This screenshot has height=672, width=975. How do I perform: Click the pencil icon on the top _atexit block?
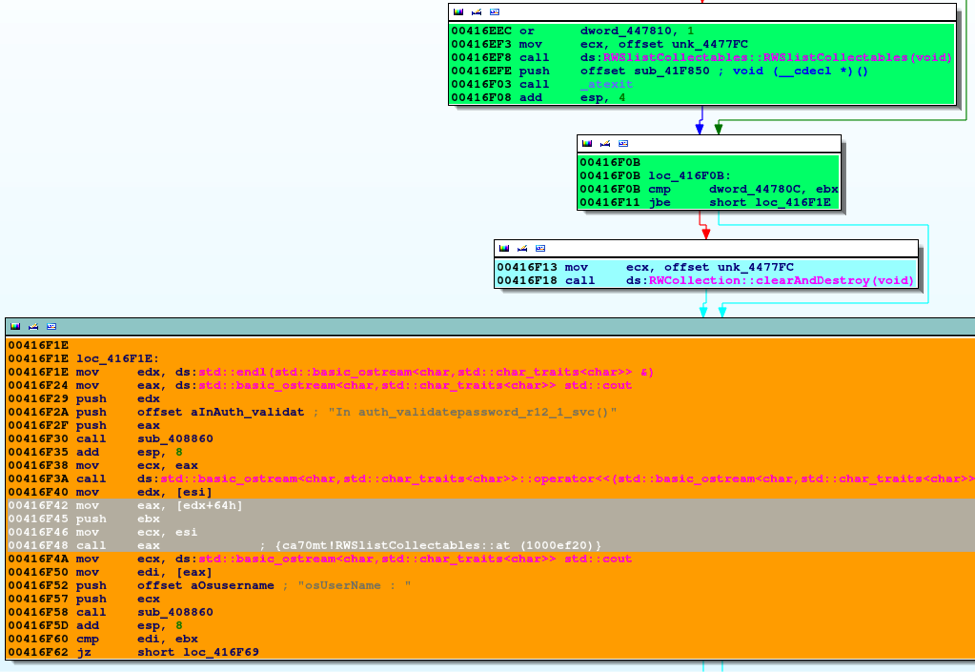point(475,12)
